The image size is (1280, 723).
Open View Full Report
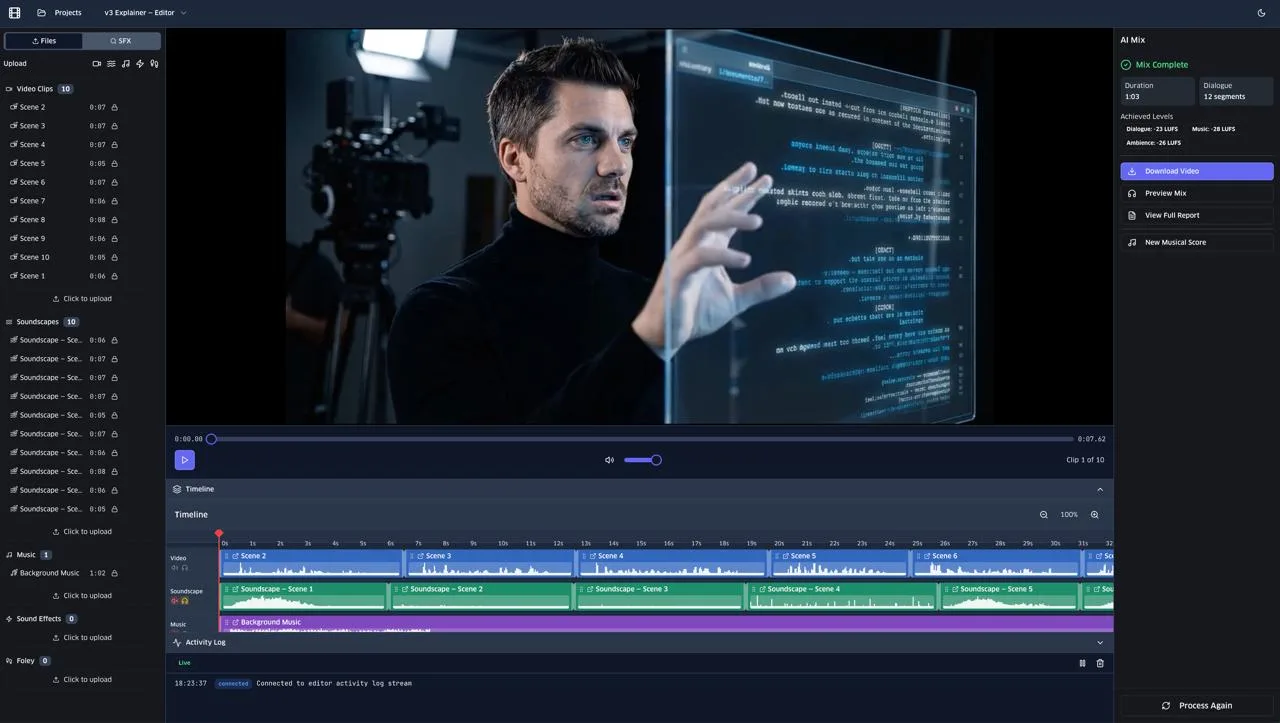1197,215
